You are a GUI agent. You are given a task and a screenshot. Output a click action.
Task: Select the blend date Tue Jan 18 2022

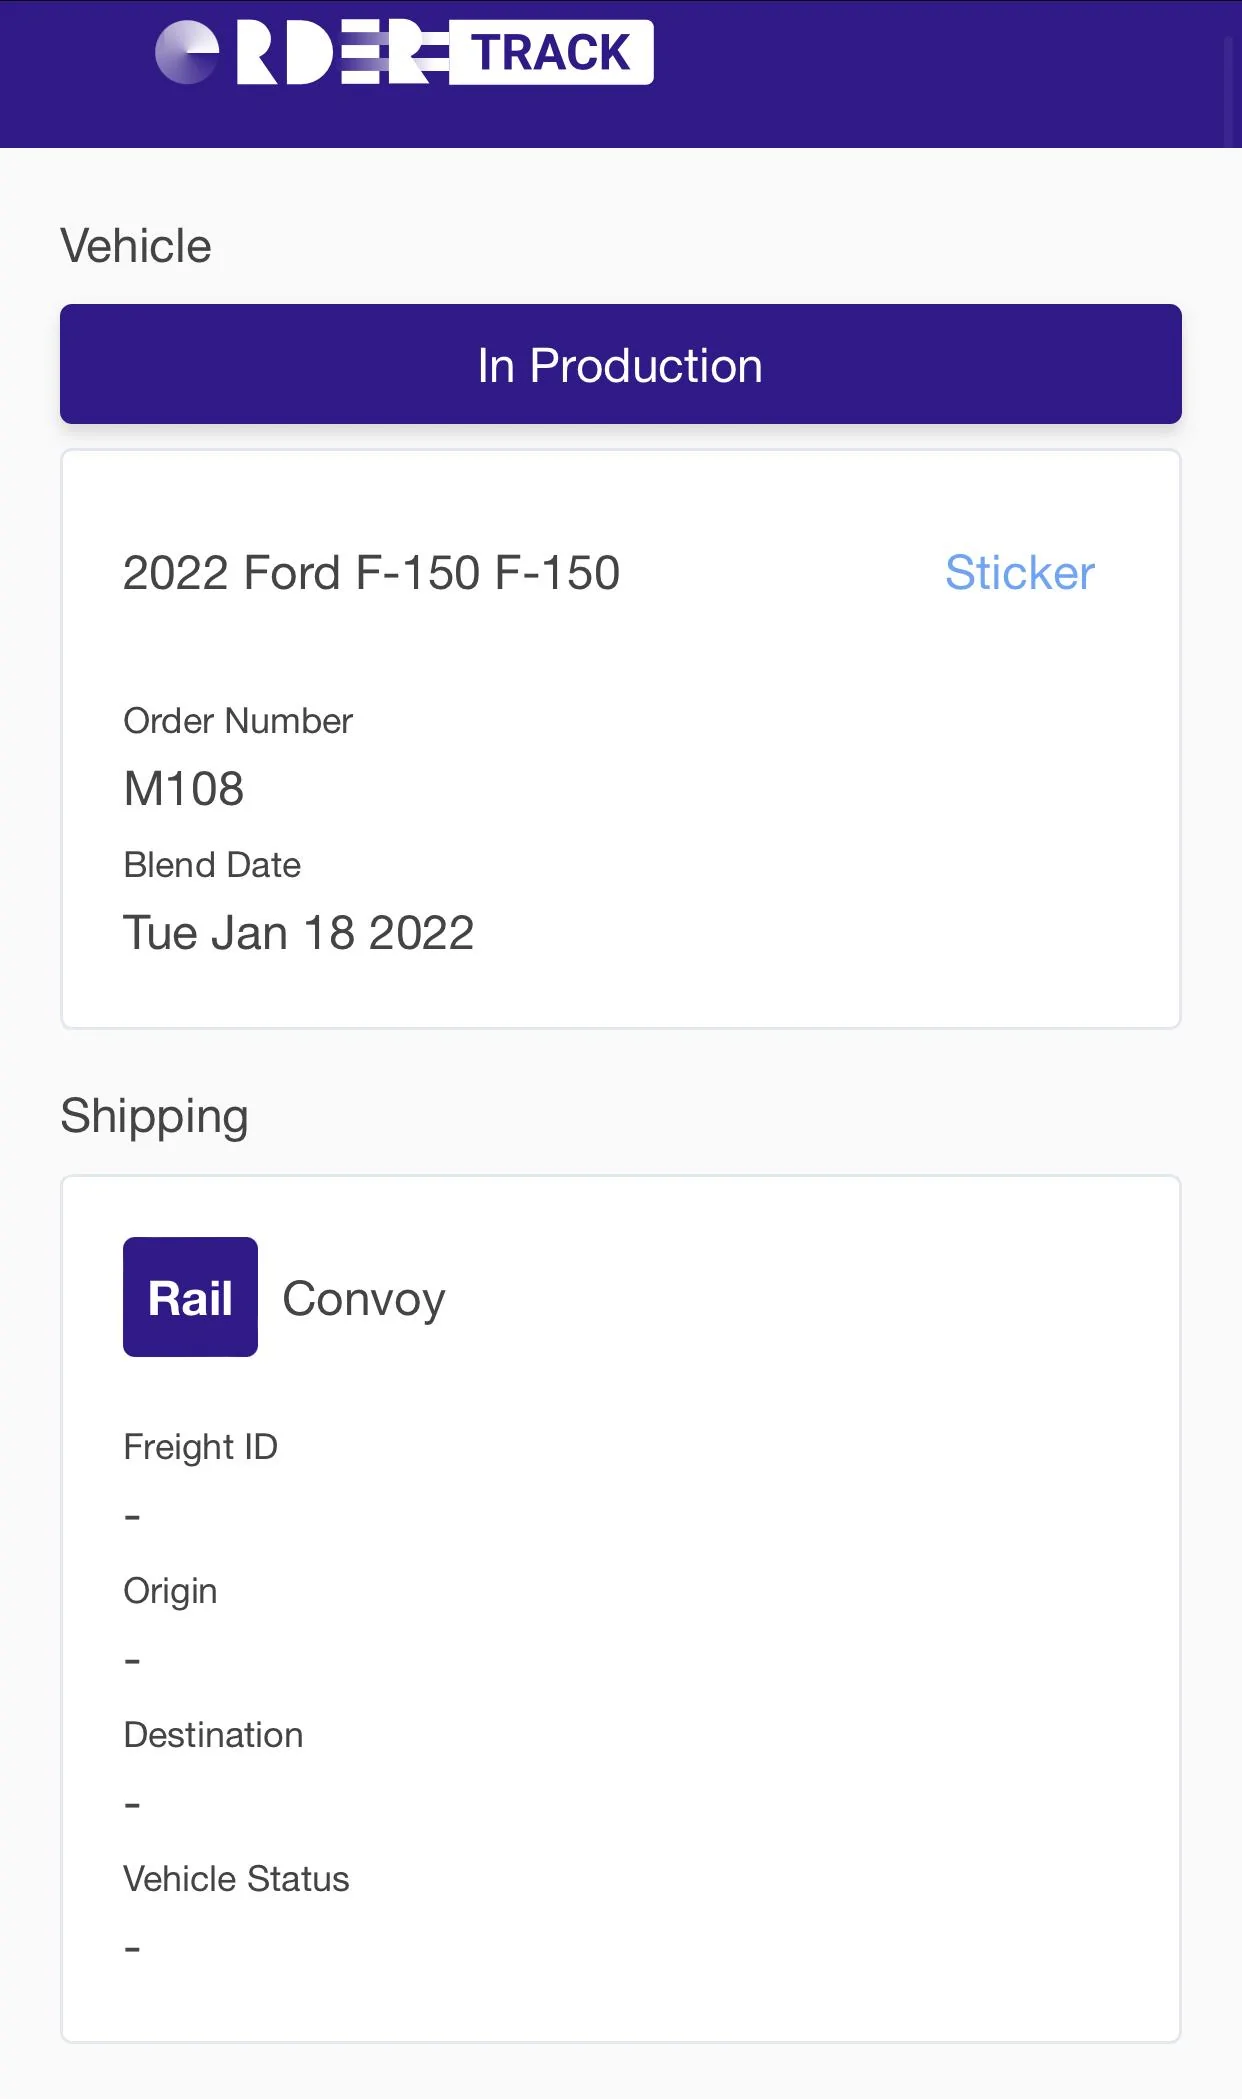(298, 933)
